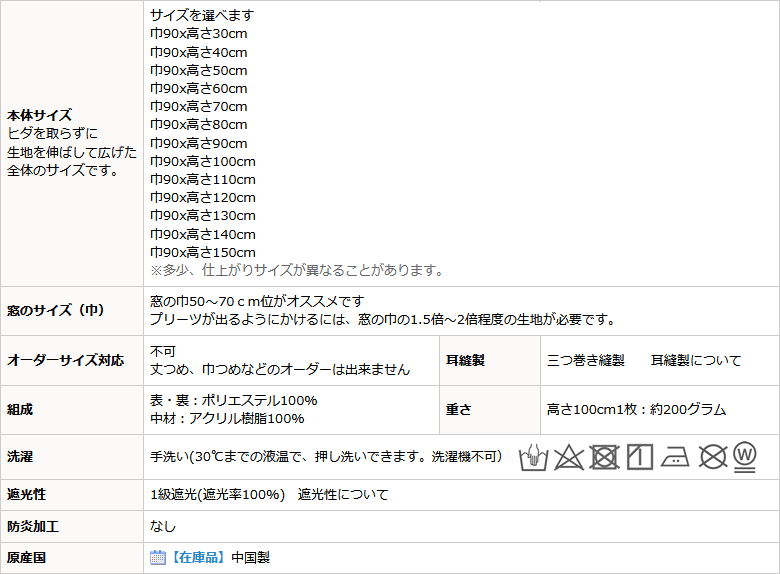The width and height of the screenshot is (780, 574).
Task: Open the 遮光性について link
Action: (343, 495)
